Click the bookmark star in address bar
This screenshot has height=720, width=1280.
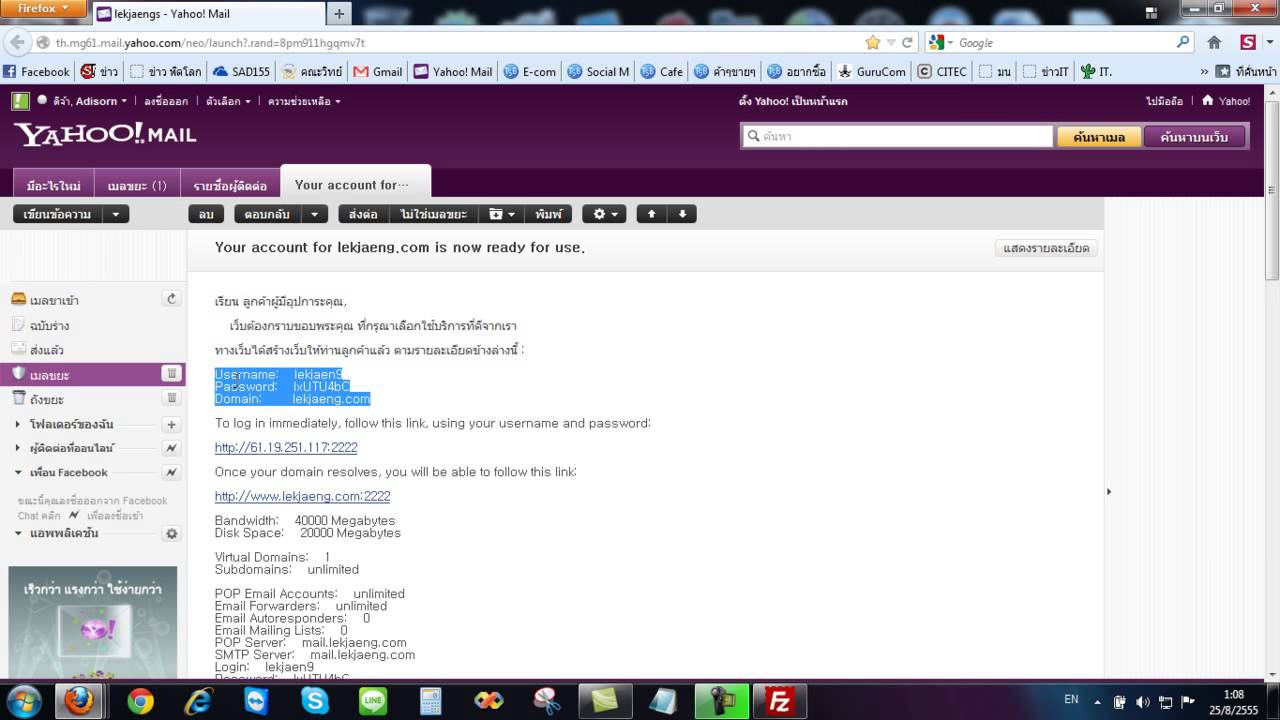point(872,42)
